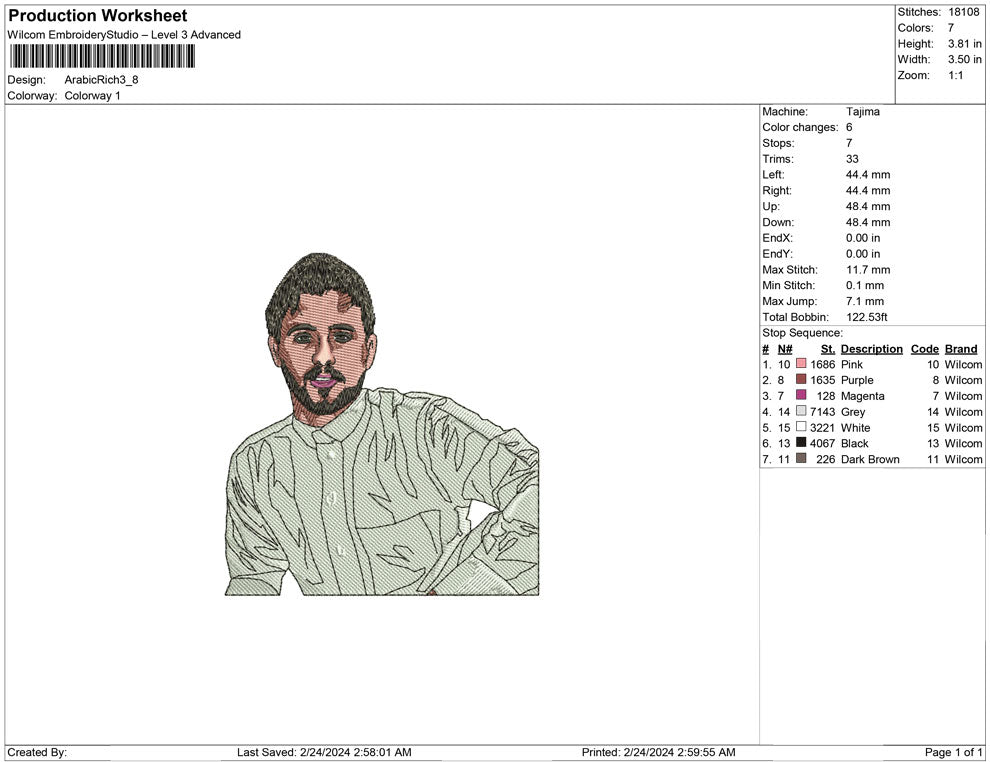Screen dimensions: 990x762
Task: Click the Machine value 'Tajima'
Action: (862, 112)
